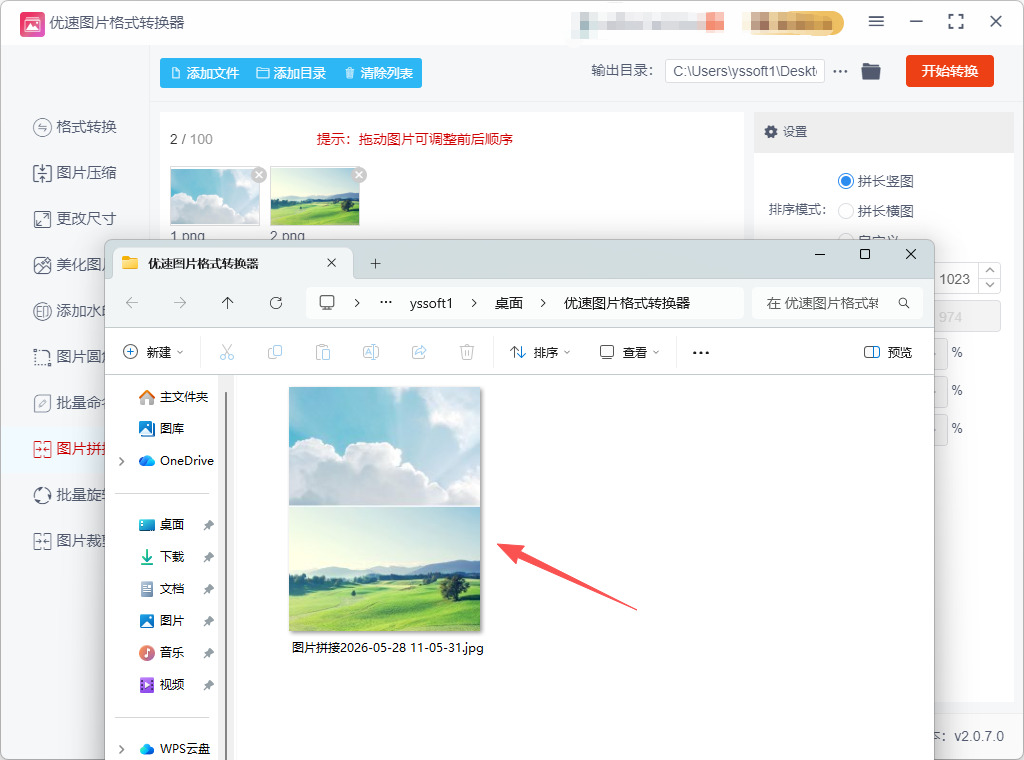Unpin 视频 using its pin icon
Screen dimensions: 1024x760
[208, 685]
